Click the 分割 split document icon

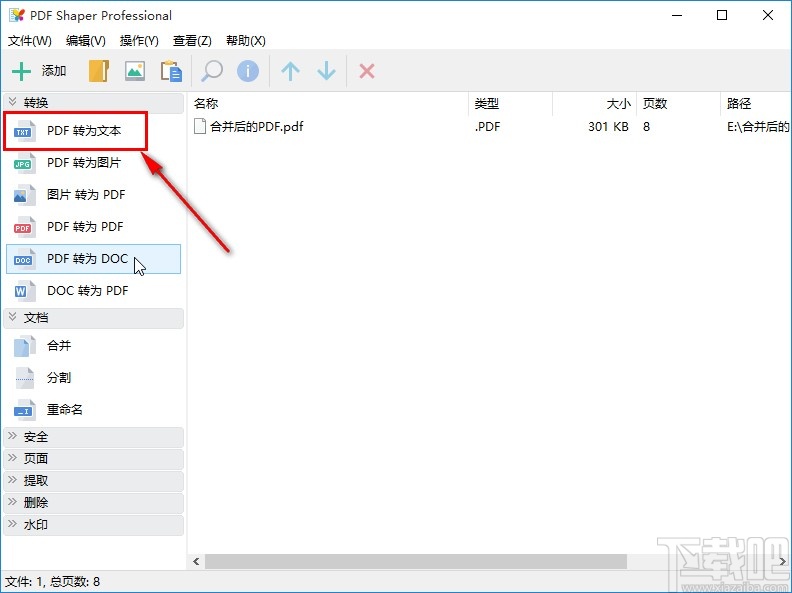tap(24, 378)
